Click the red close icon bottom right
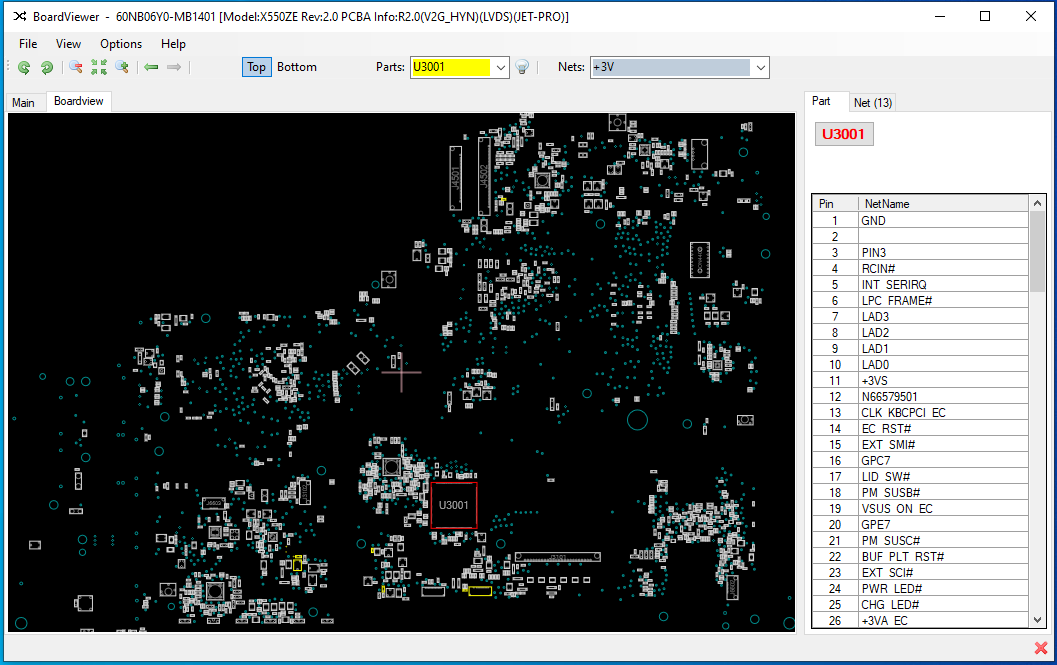Image resolution: width=1057 pixels, height=665 pixels. (x=1040, y=647)
